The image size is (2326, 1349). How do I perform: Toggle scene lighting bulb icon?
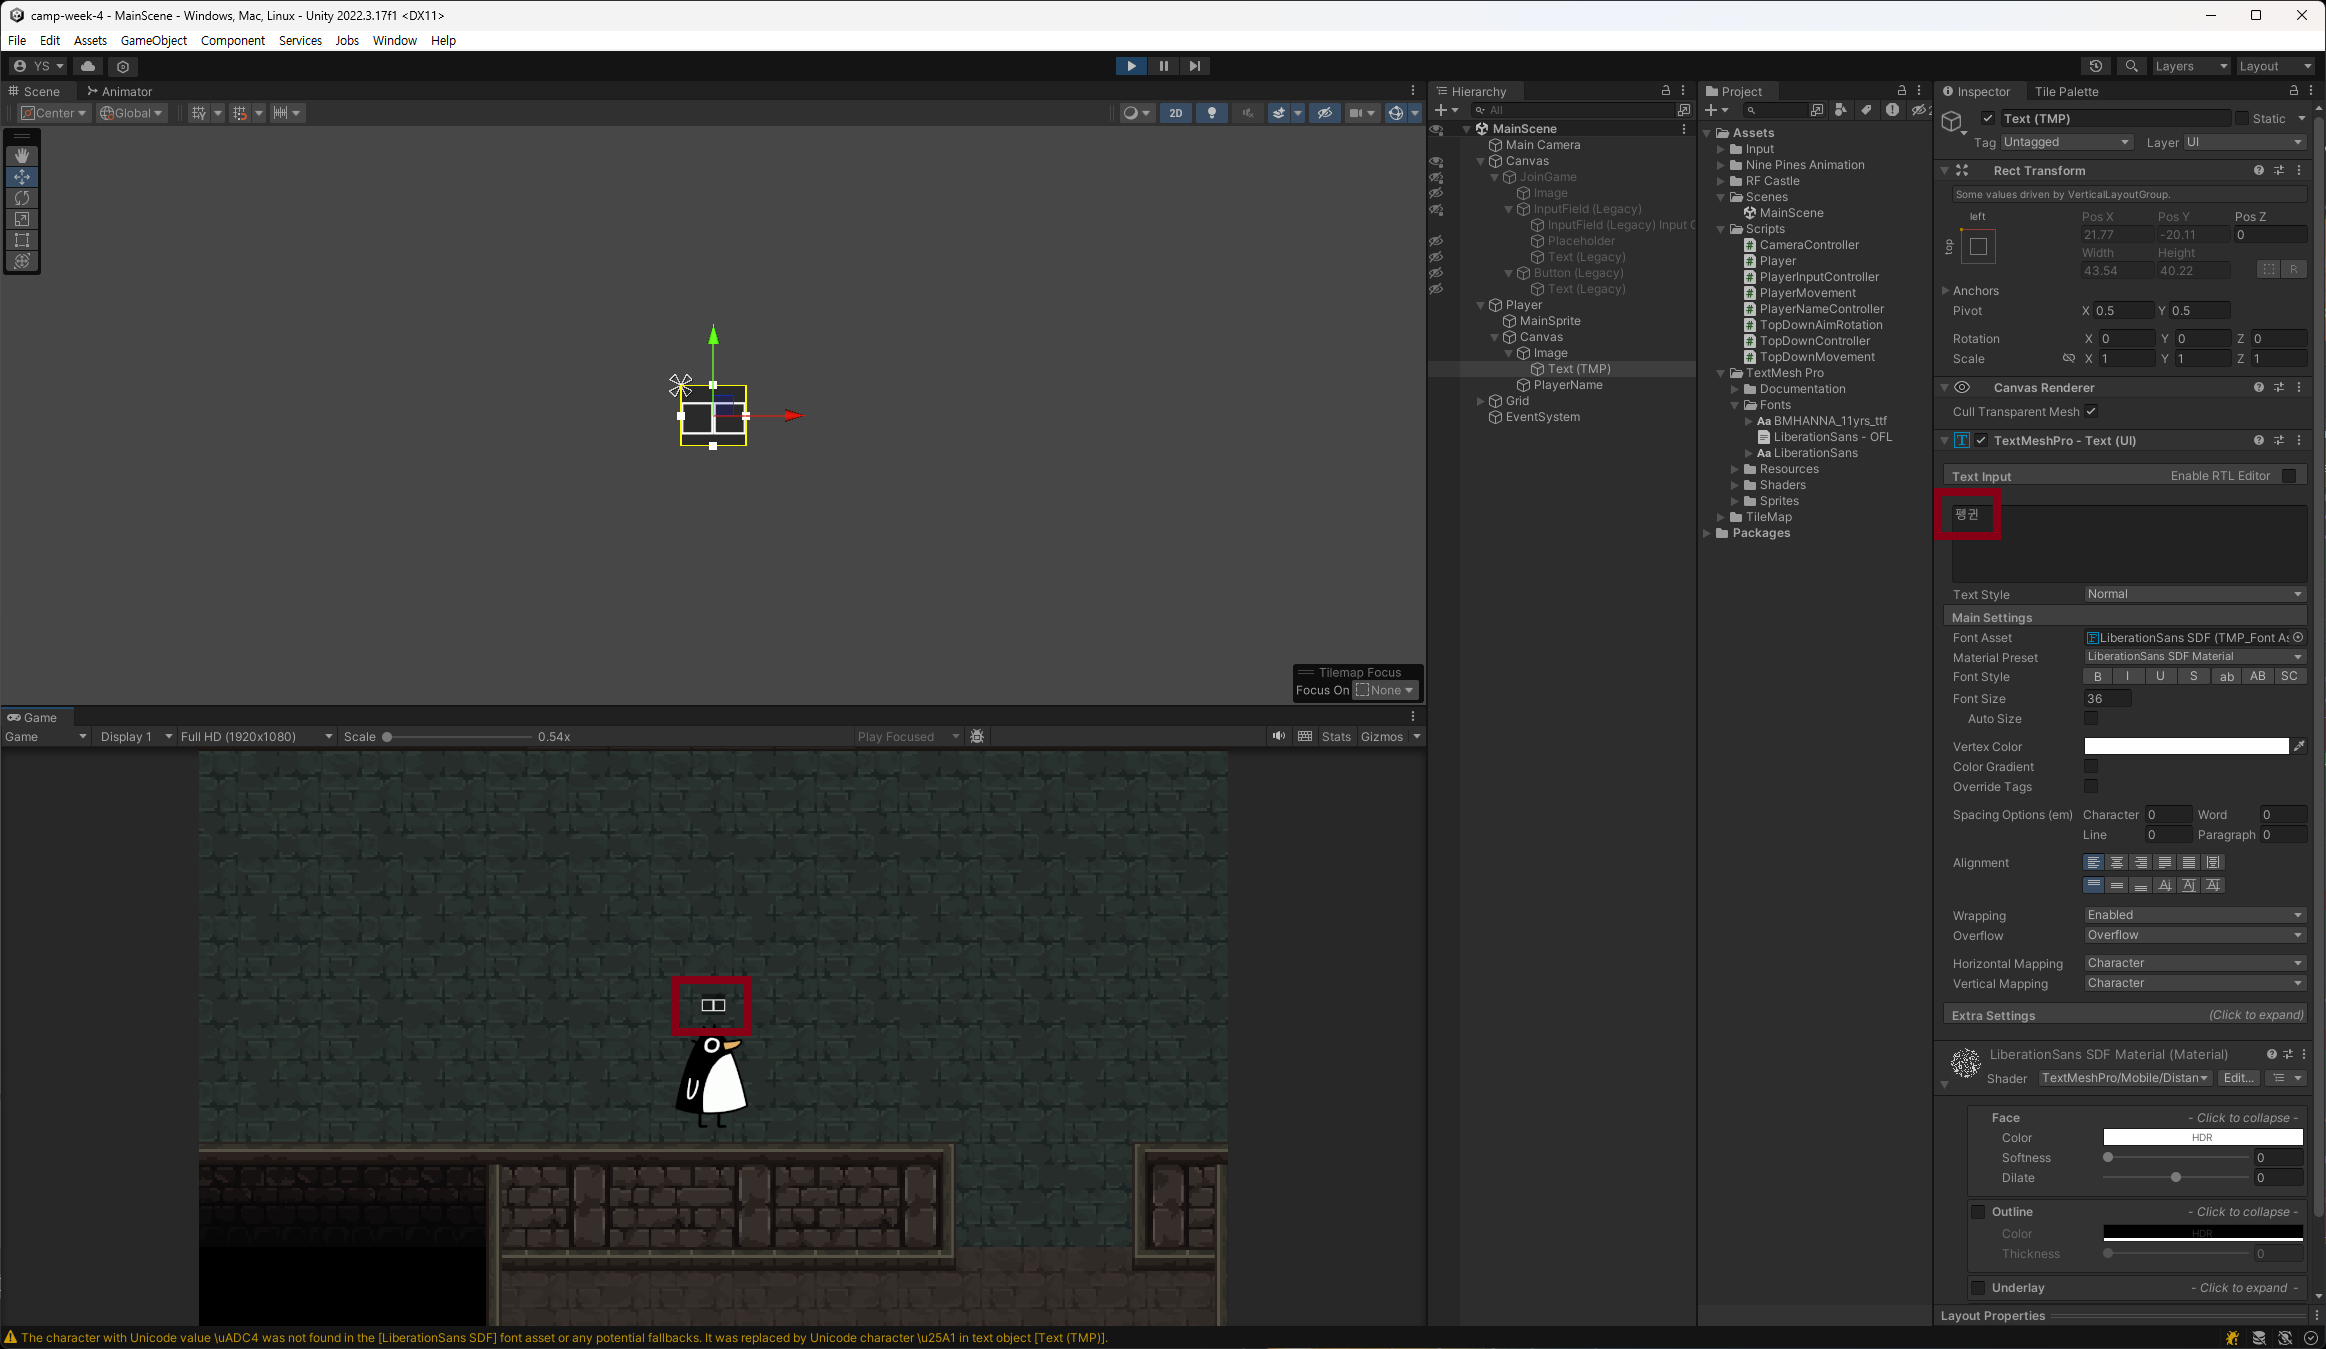click(1212, 113)
